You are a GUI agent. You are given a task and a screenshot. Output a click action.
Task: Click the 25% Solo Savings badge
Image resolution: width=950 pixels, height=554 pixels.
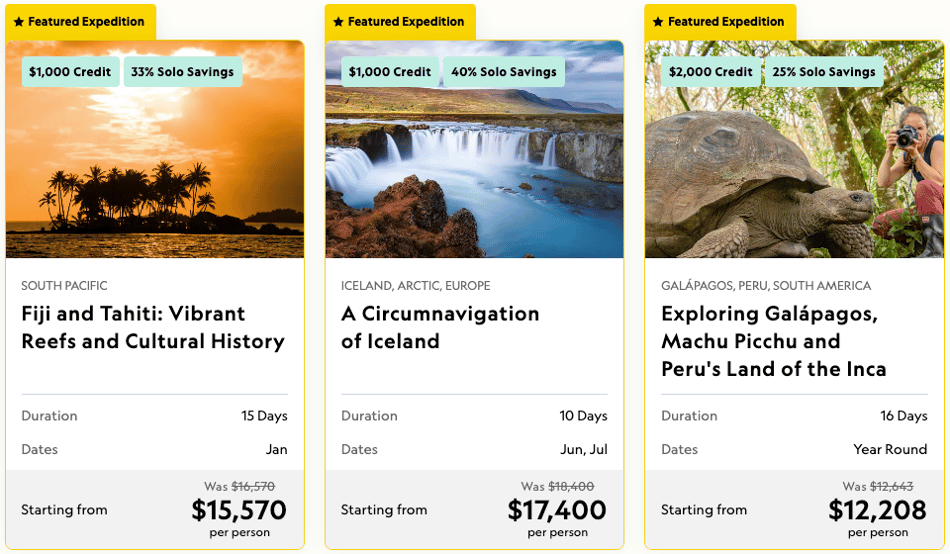click(x=824, y=72)
